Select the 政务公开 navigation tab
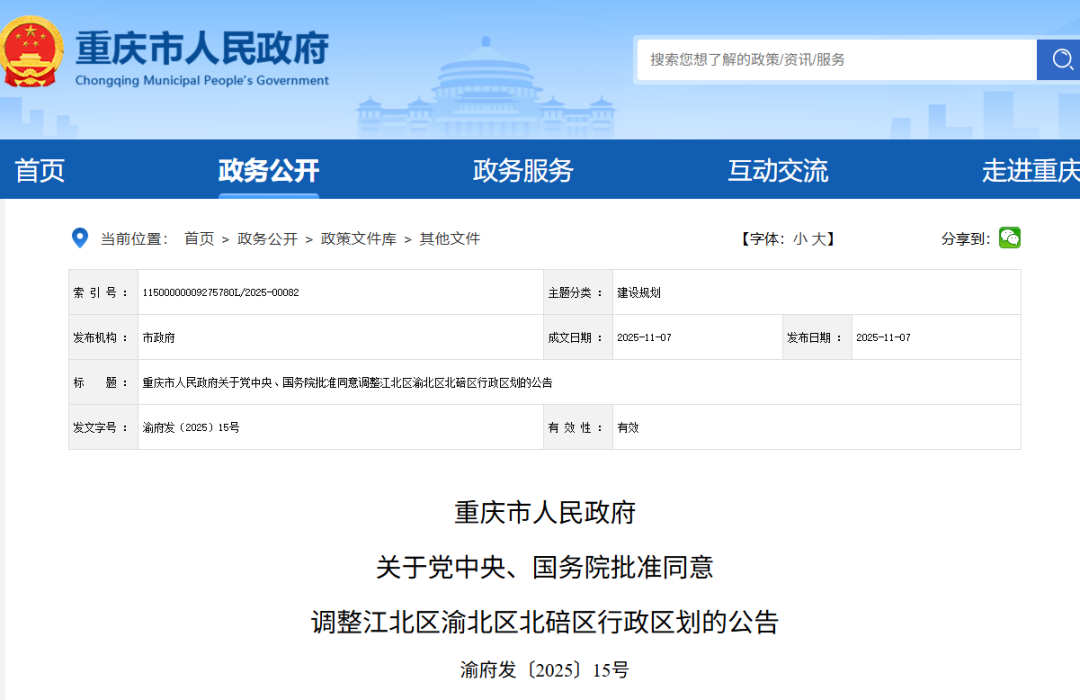This screenshot has height=700, width=1080. pyautogui.click(x=268, y=171)
